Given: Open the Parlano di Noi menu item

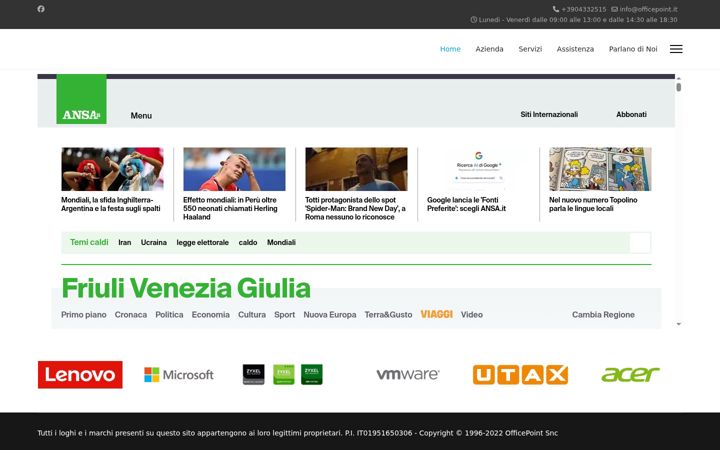Looking at the screenshot, I should point(633,49).
